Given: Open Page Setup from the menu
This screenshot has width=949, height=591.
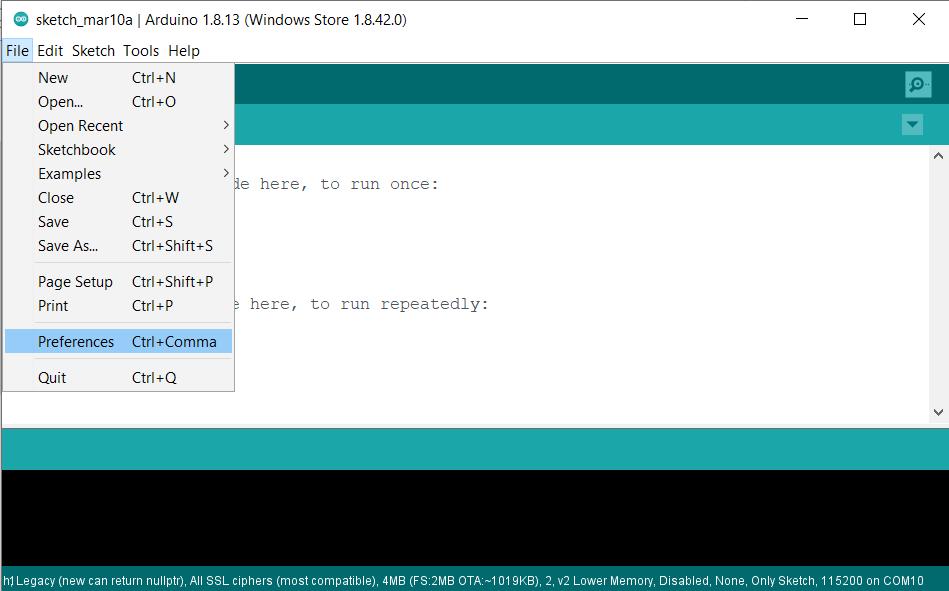Looking at the screenshot, I should point(118,282).
